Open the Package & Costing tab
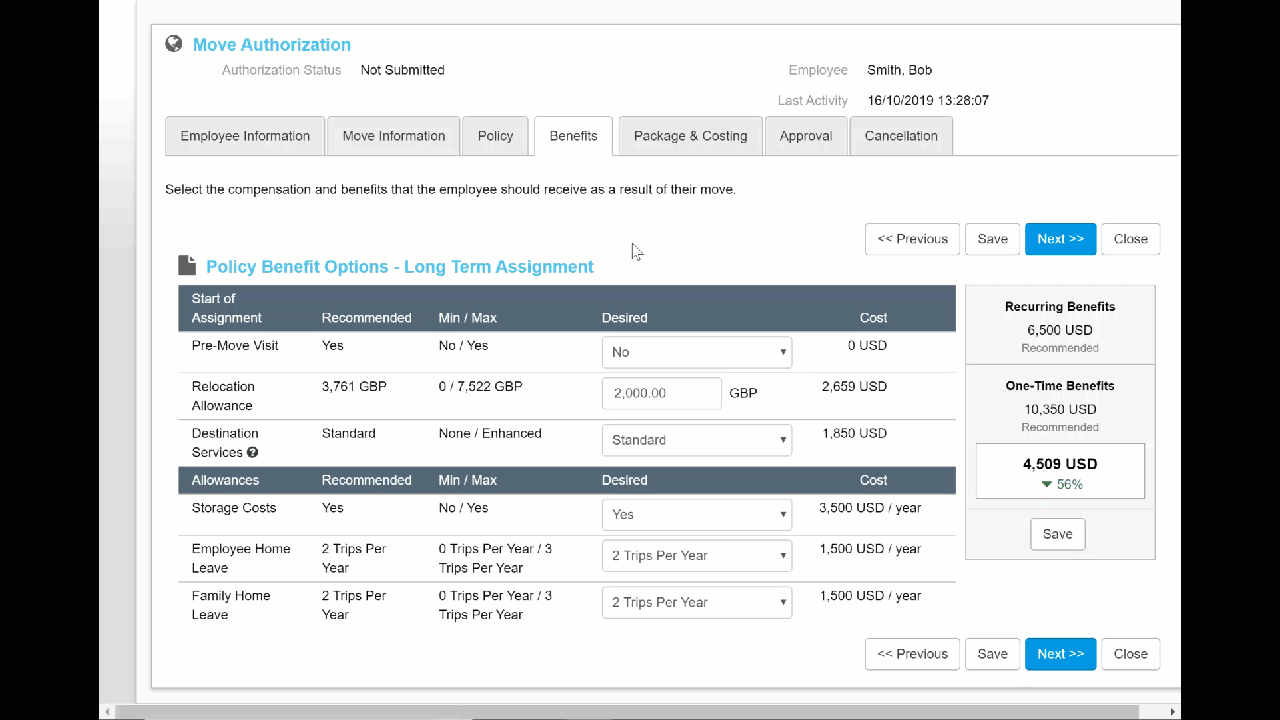Viewport: 1280px width, 720px height. click(x=691, y=136)
